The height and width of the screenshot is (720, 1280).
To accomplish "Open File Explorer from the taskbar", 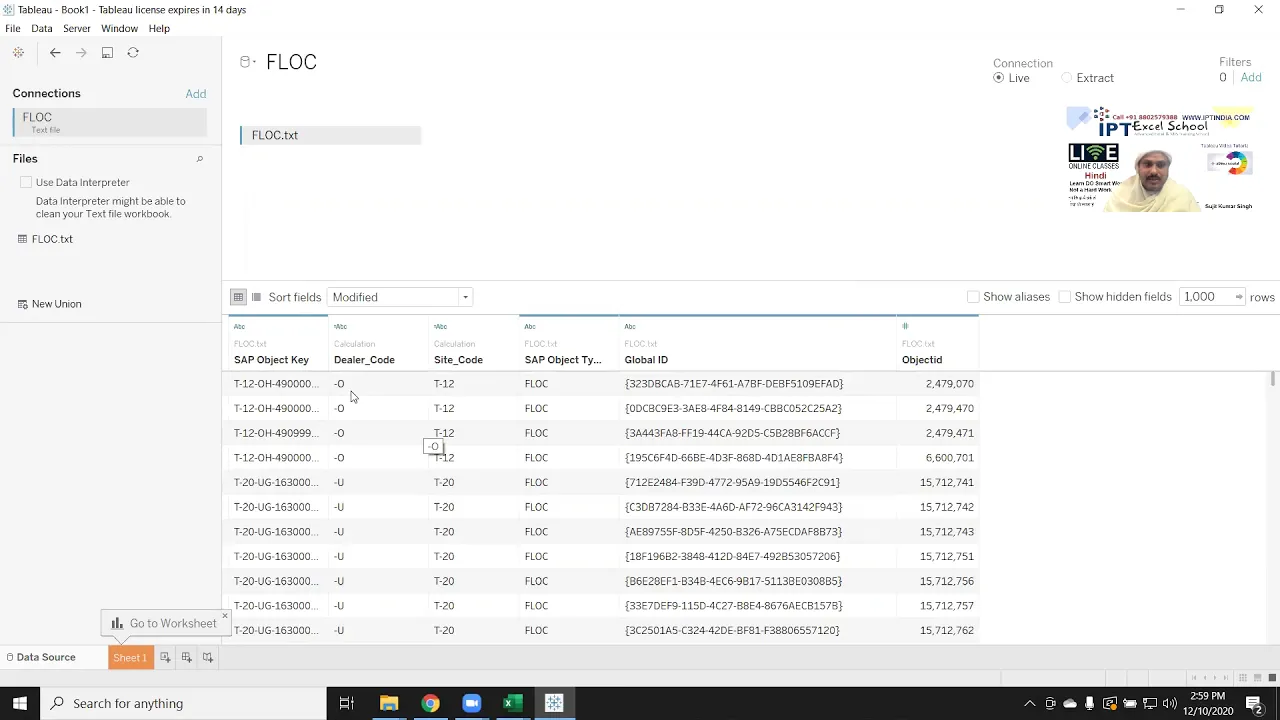I will click(x=389, y=703).
